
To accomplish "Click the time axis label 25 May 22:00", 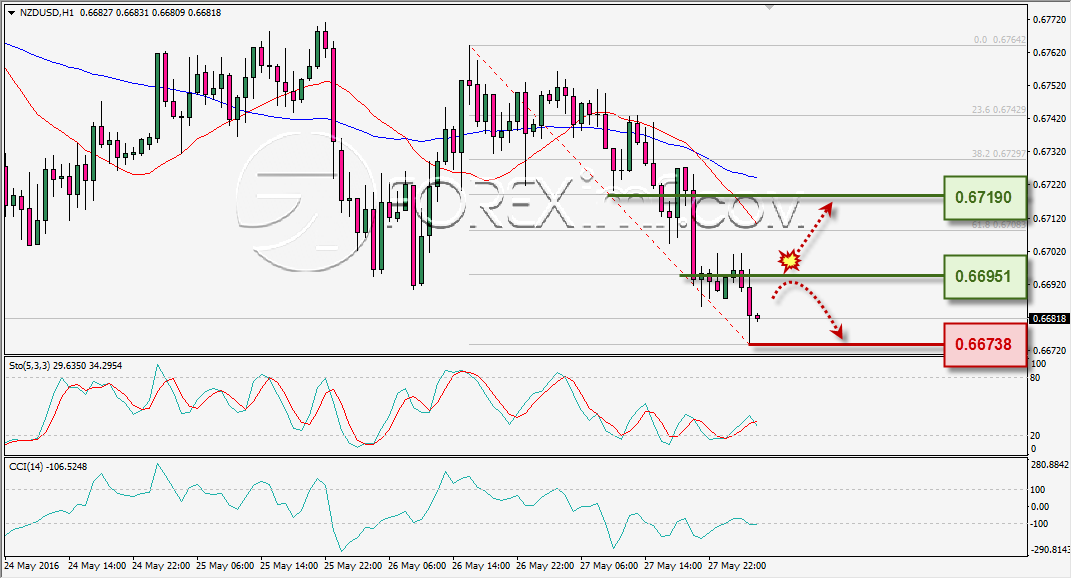I will tap(353, 566).
